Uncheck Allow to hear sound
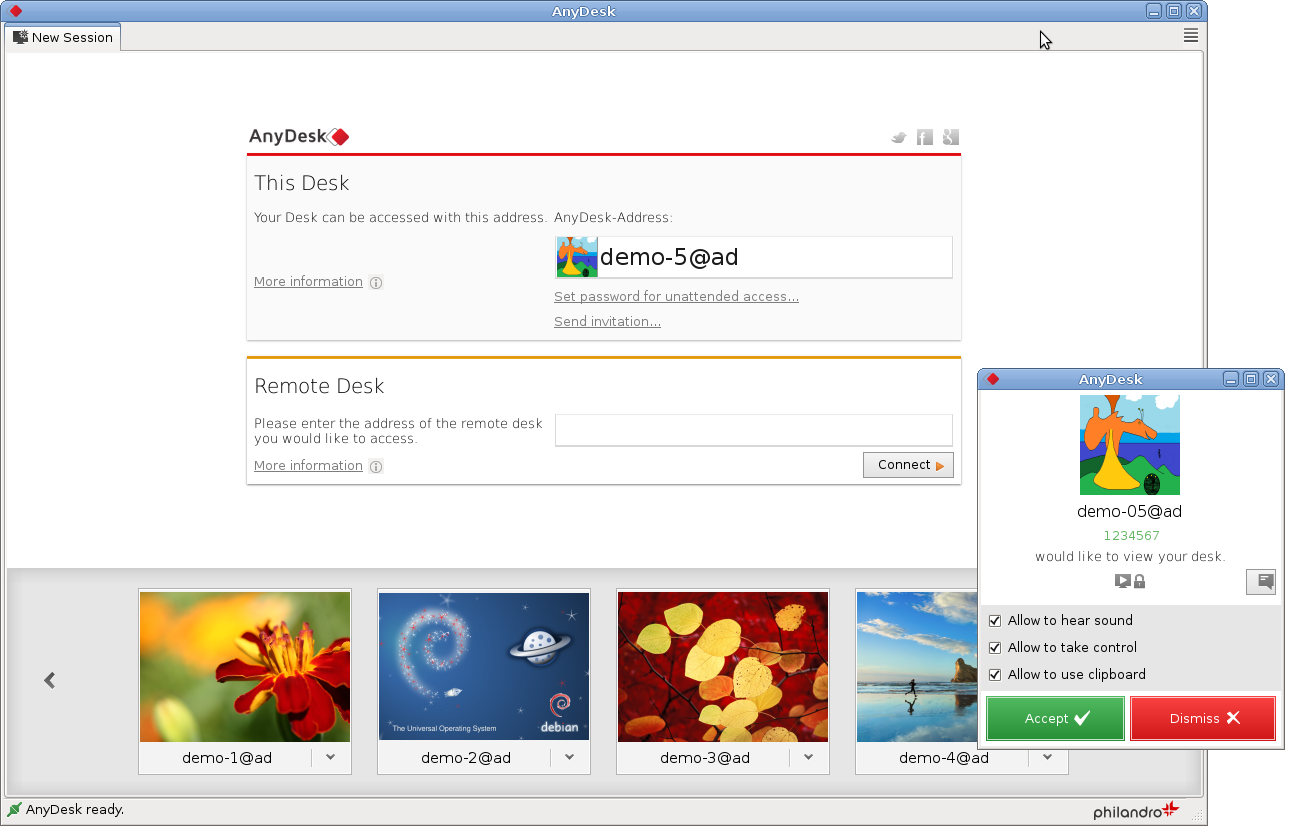This screenshot has width=1311, height=826. pos(995,621)
